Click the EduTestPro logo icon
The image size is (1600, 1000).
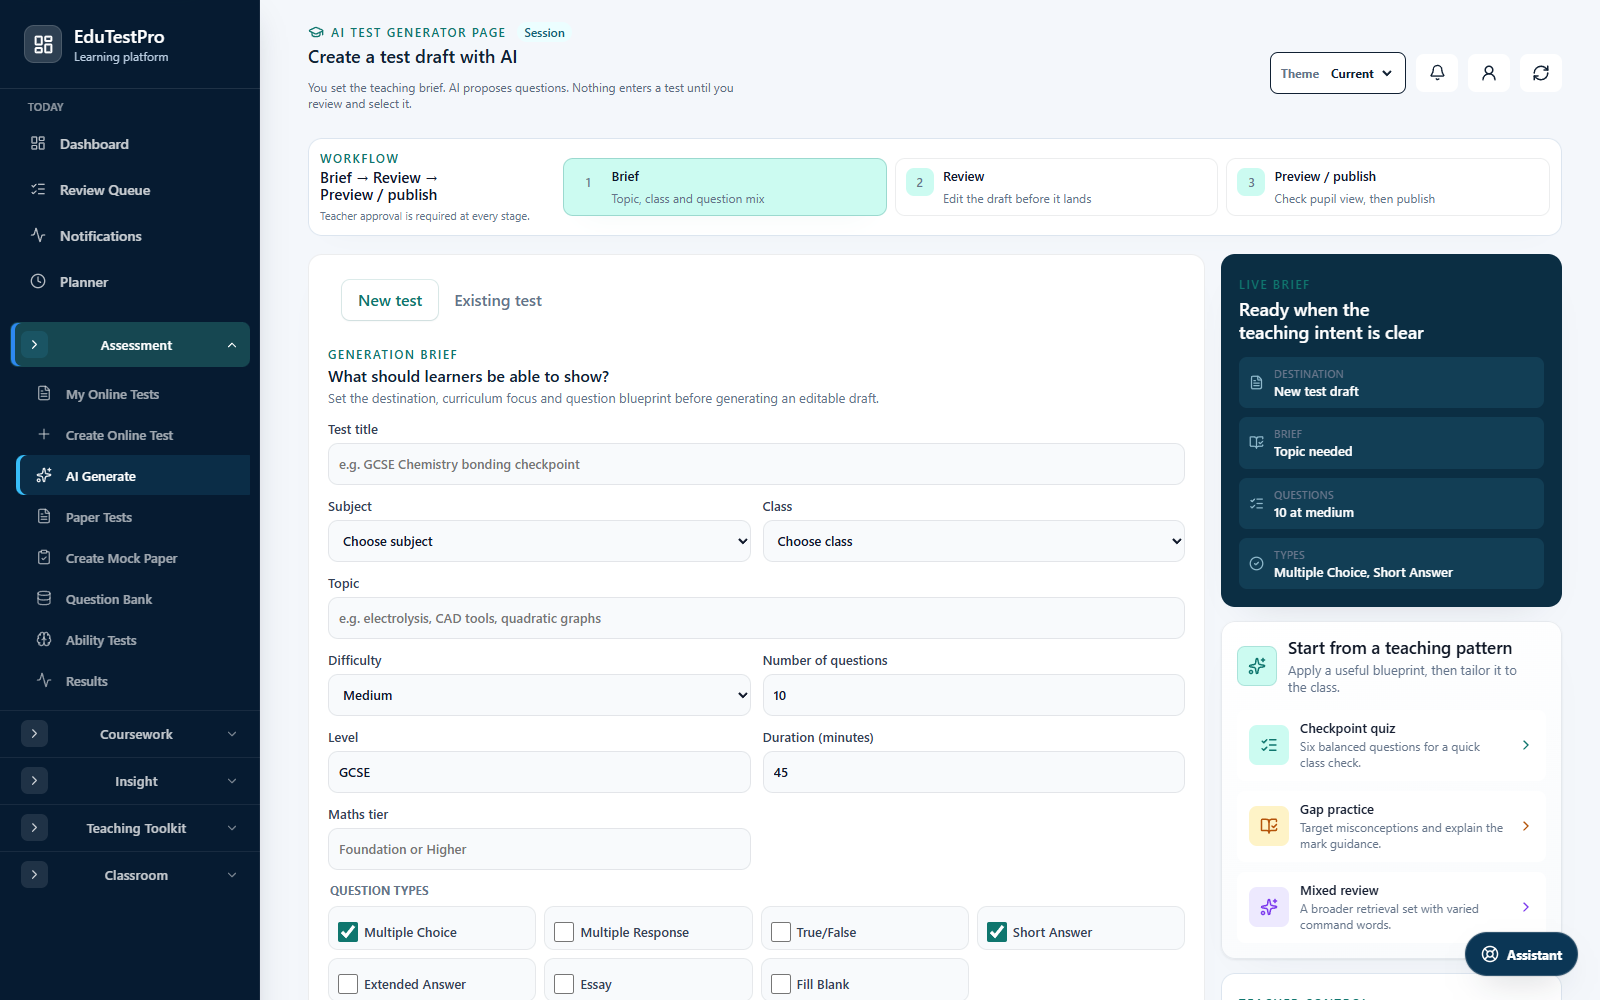(x=43, y=44)
